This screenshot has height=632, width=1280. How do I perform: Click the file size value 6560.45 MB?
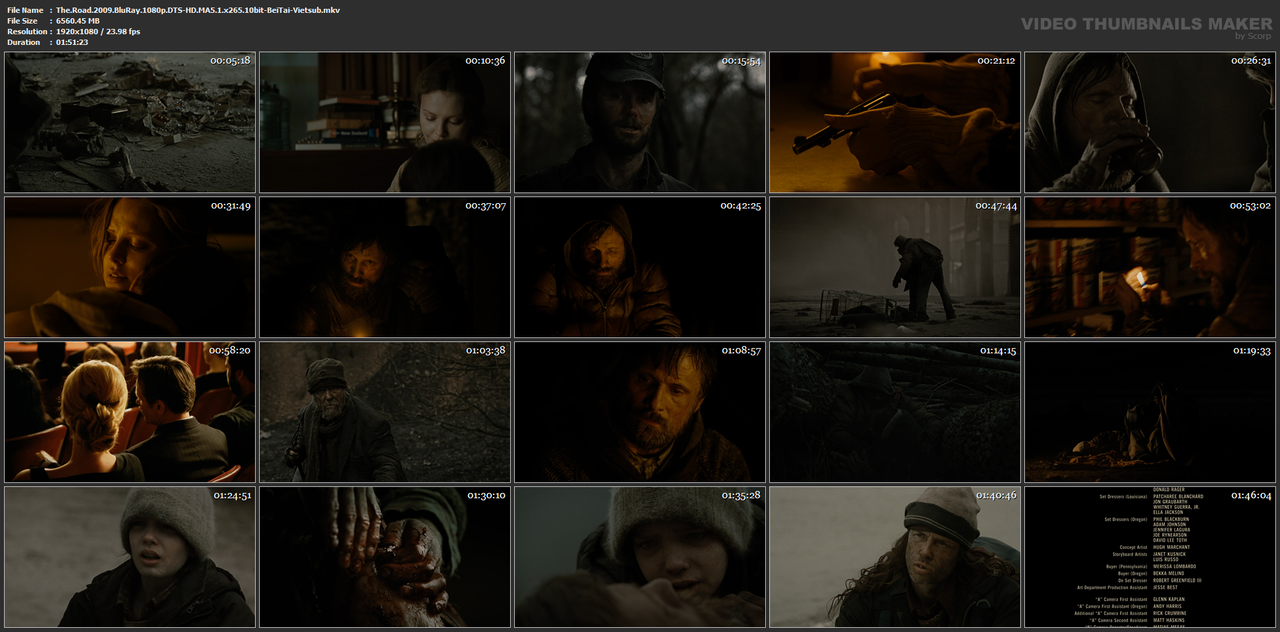[x=78, y=20]
